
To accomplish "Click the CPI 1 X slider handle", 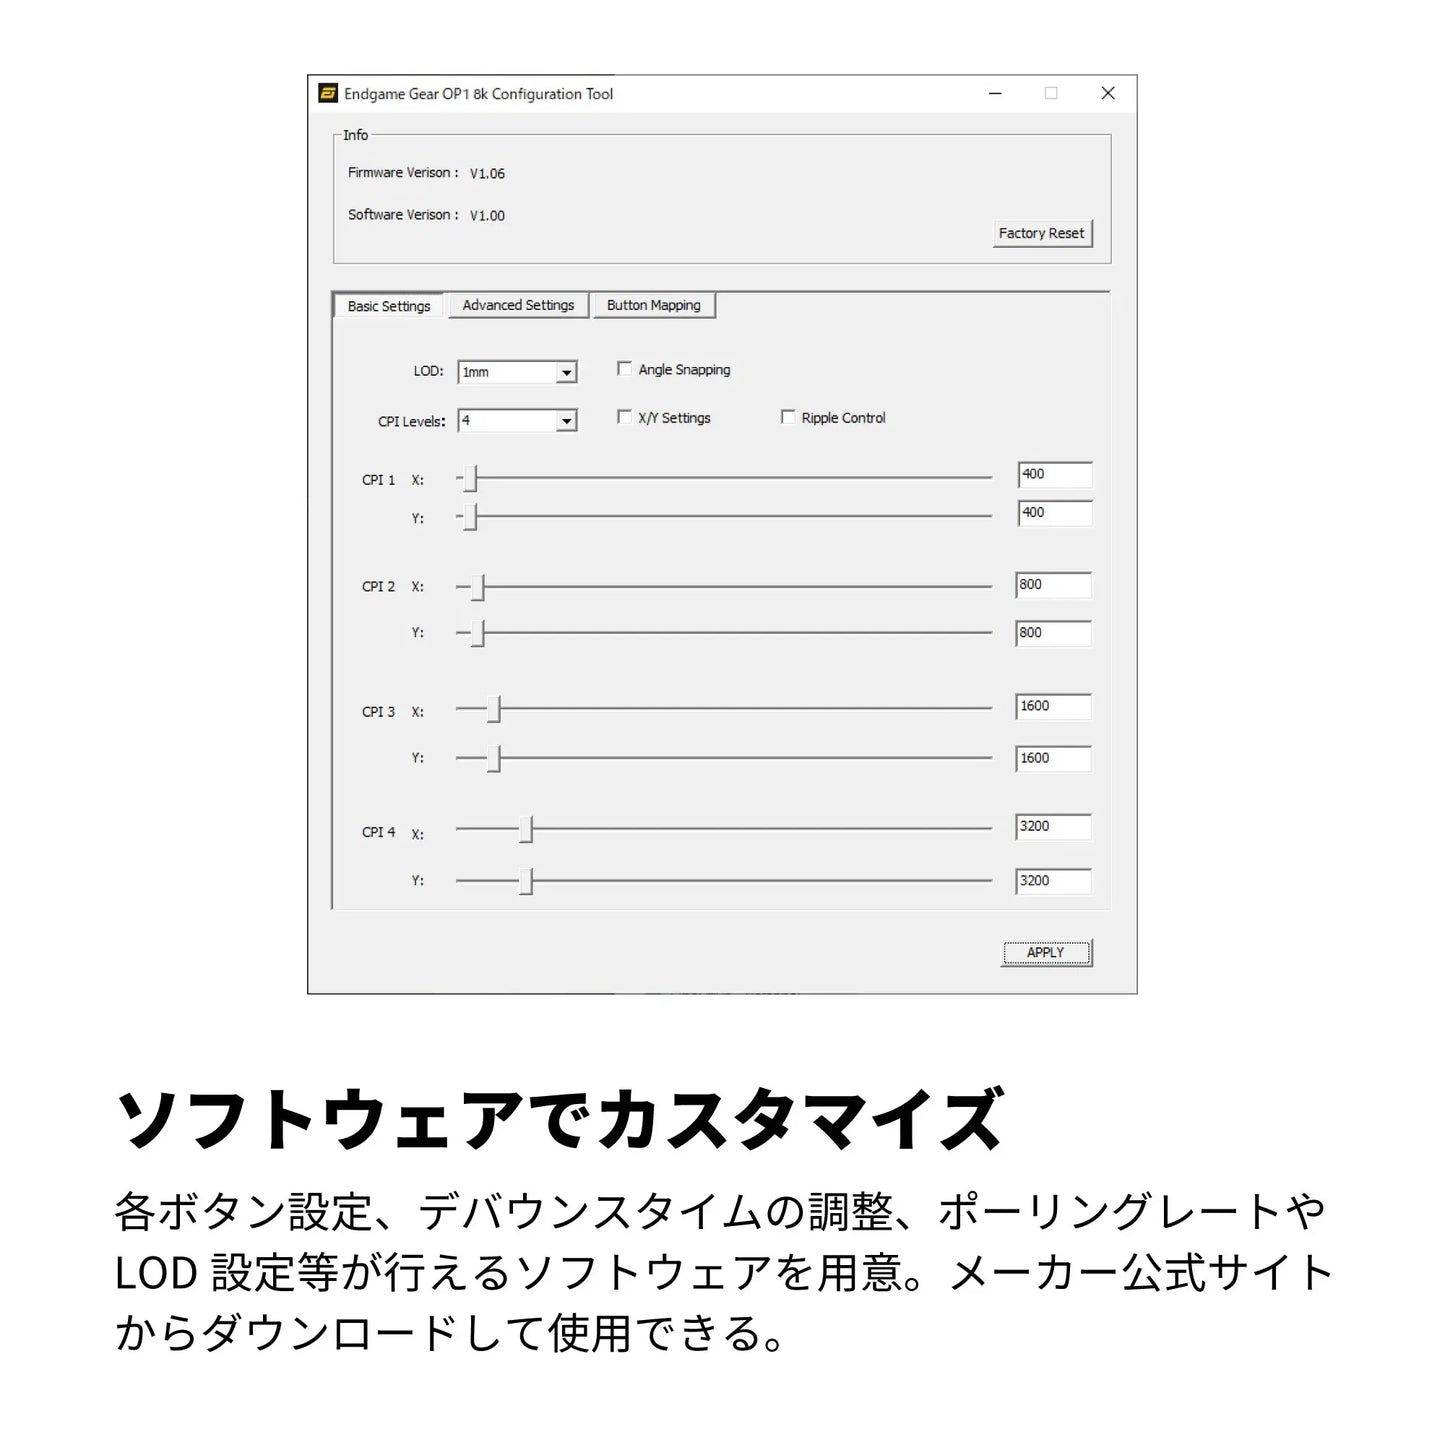I will click(470, 479).
